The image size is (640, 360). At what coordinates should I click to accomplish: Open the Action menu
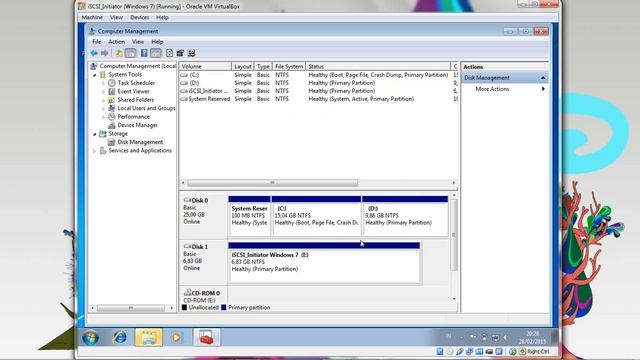116,42
